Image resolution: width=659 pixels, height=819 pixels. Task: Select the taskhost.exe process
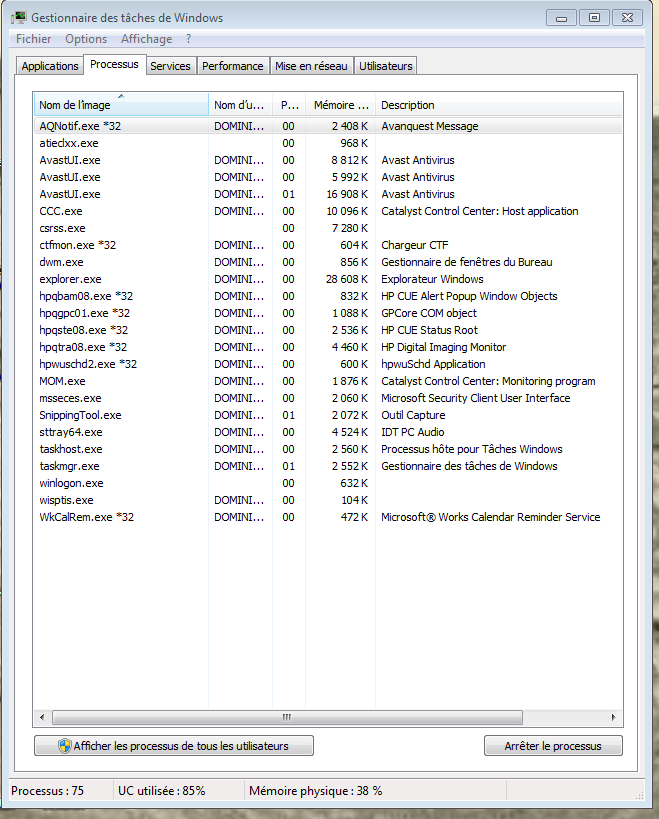point(328,449)
